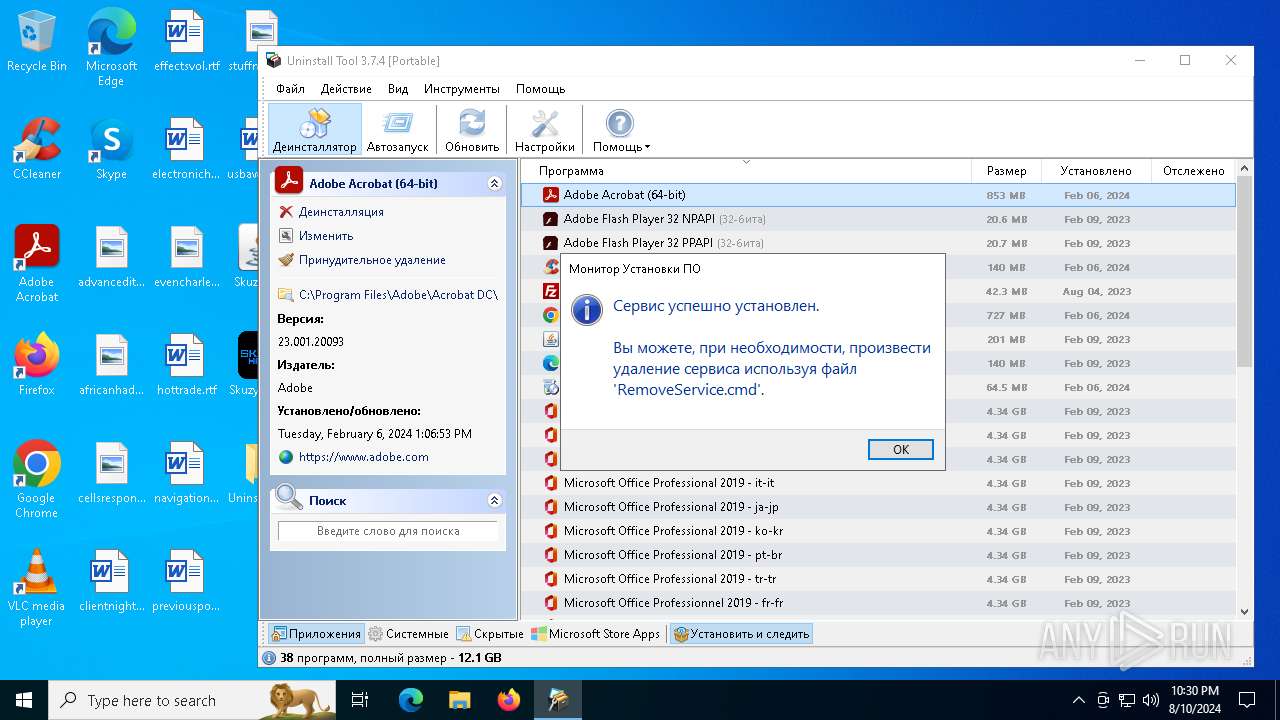Open Настройки settings from toolbar
The height and width of the screenshot is (720, 1280).
[545, 129]
